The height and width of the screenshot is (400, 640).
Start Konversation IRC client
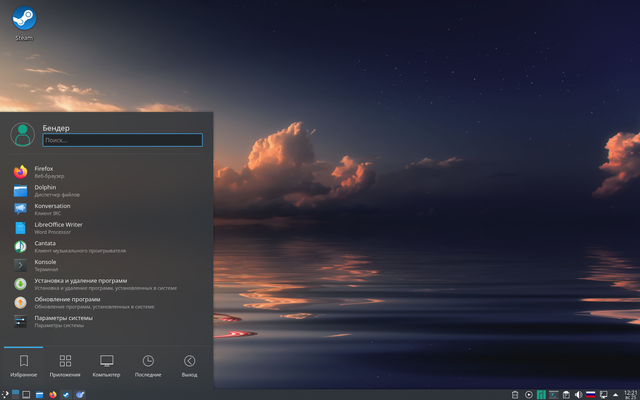point(107,209)
